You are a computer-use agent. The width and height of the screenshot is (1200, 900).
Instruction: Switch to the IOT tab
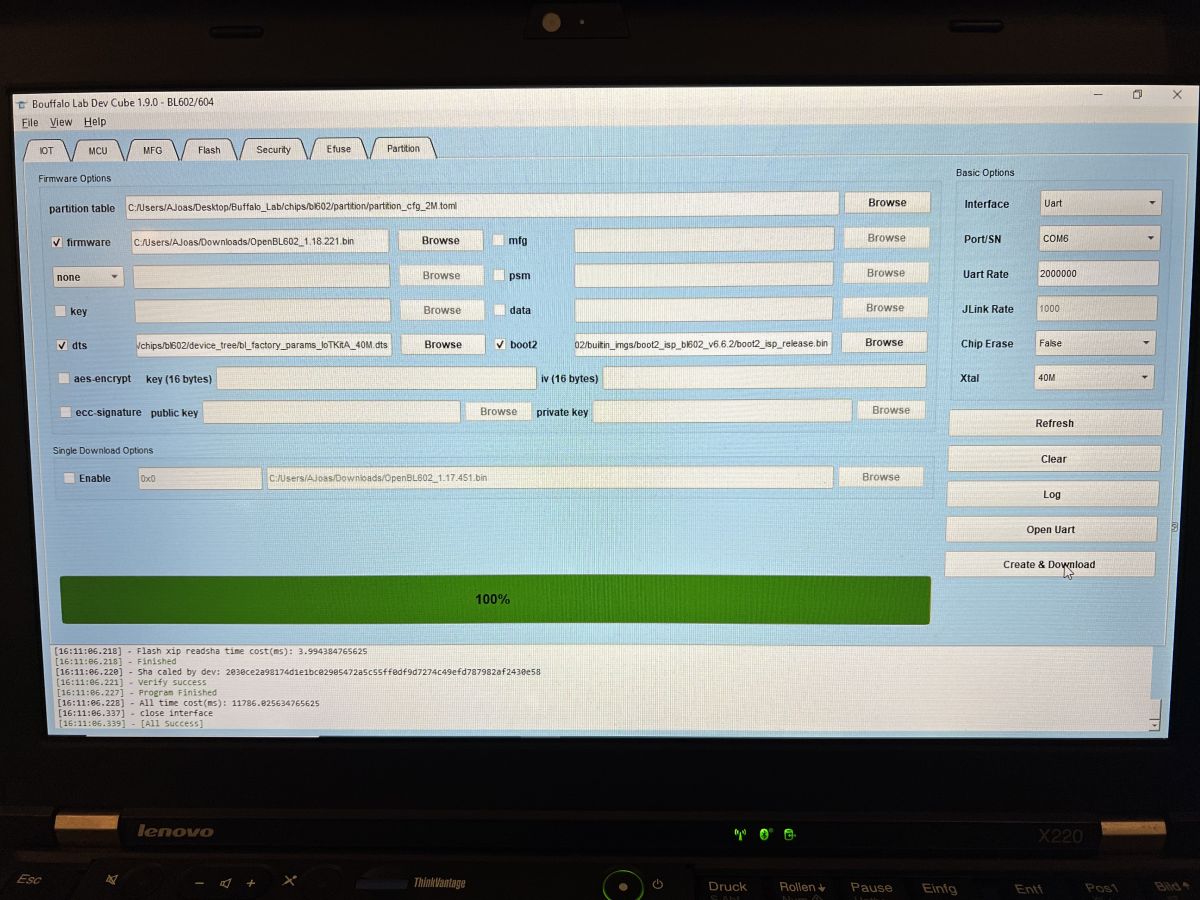[47, 150]
